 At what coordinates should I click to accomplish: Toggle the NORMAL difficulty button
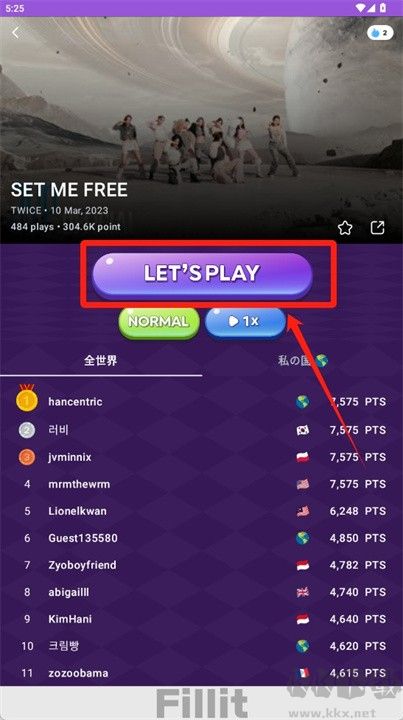pyautogui.click(x=159, y=322)
